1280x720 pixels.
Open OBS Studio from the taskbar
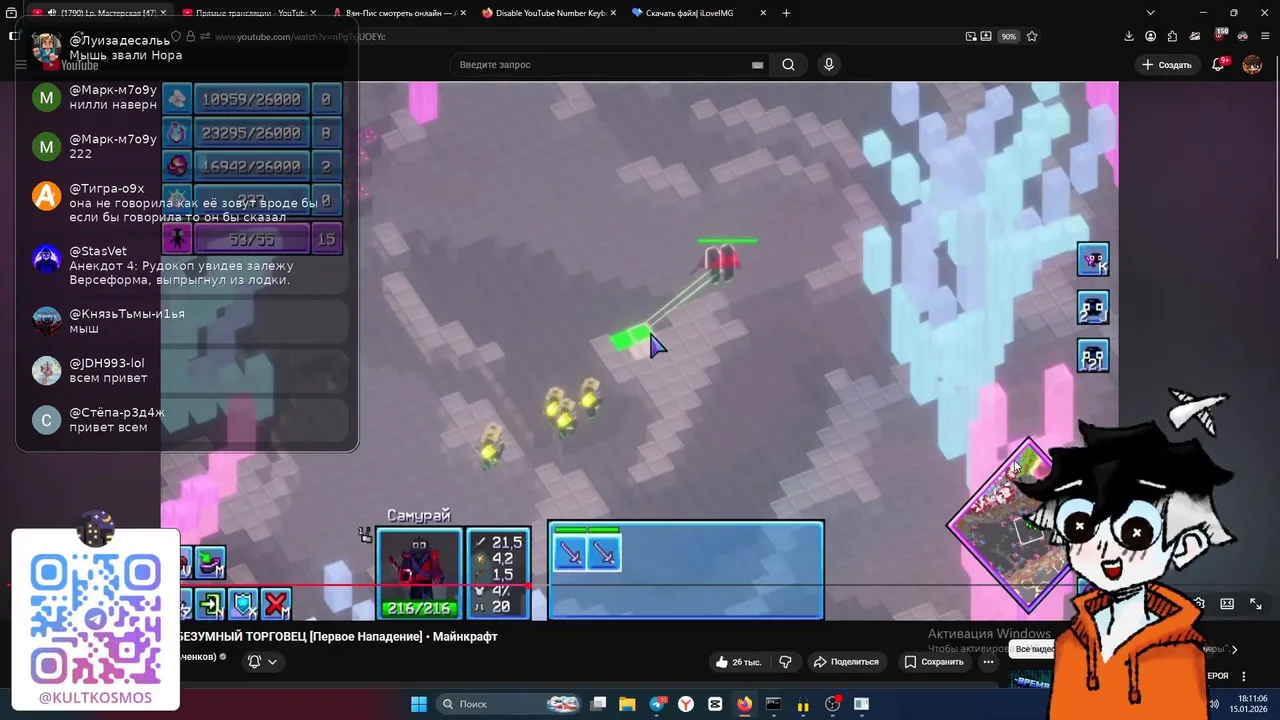click(x=832, y=704)
